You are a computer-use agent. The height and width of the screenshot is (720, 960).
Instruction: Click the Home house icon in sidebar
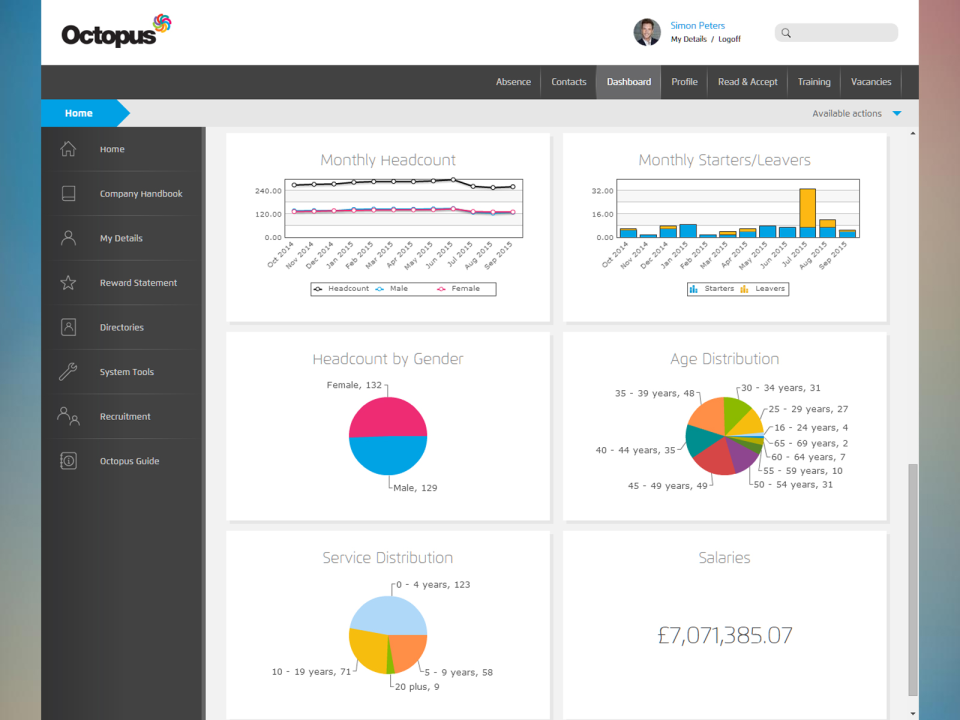[x=69, y=149]
